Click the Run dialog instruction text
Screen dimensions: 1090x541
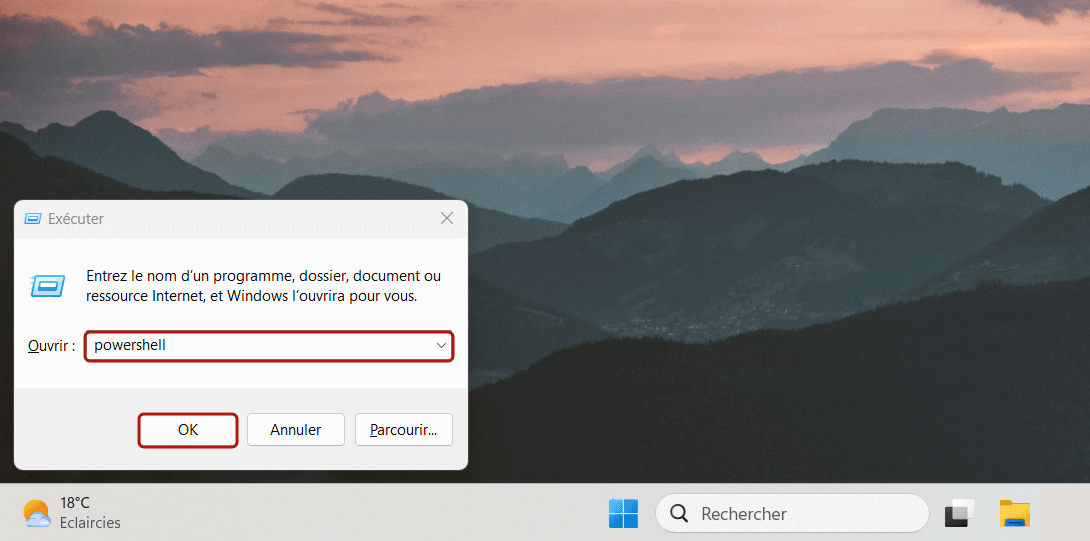263,286
